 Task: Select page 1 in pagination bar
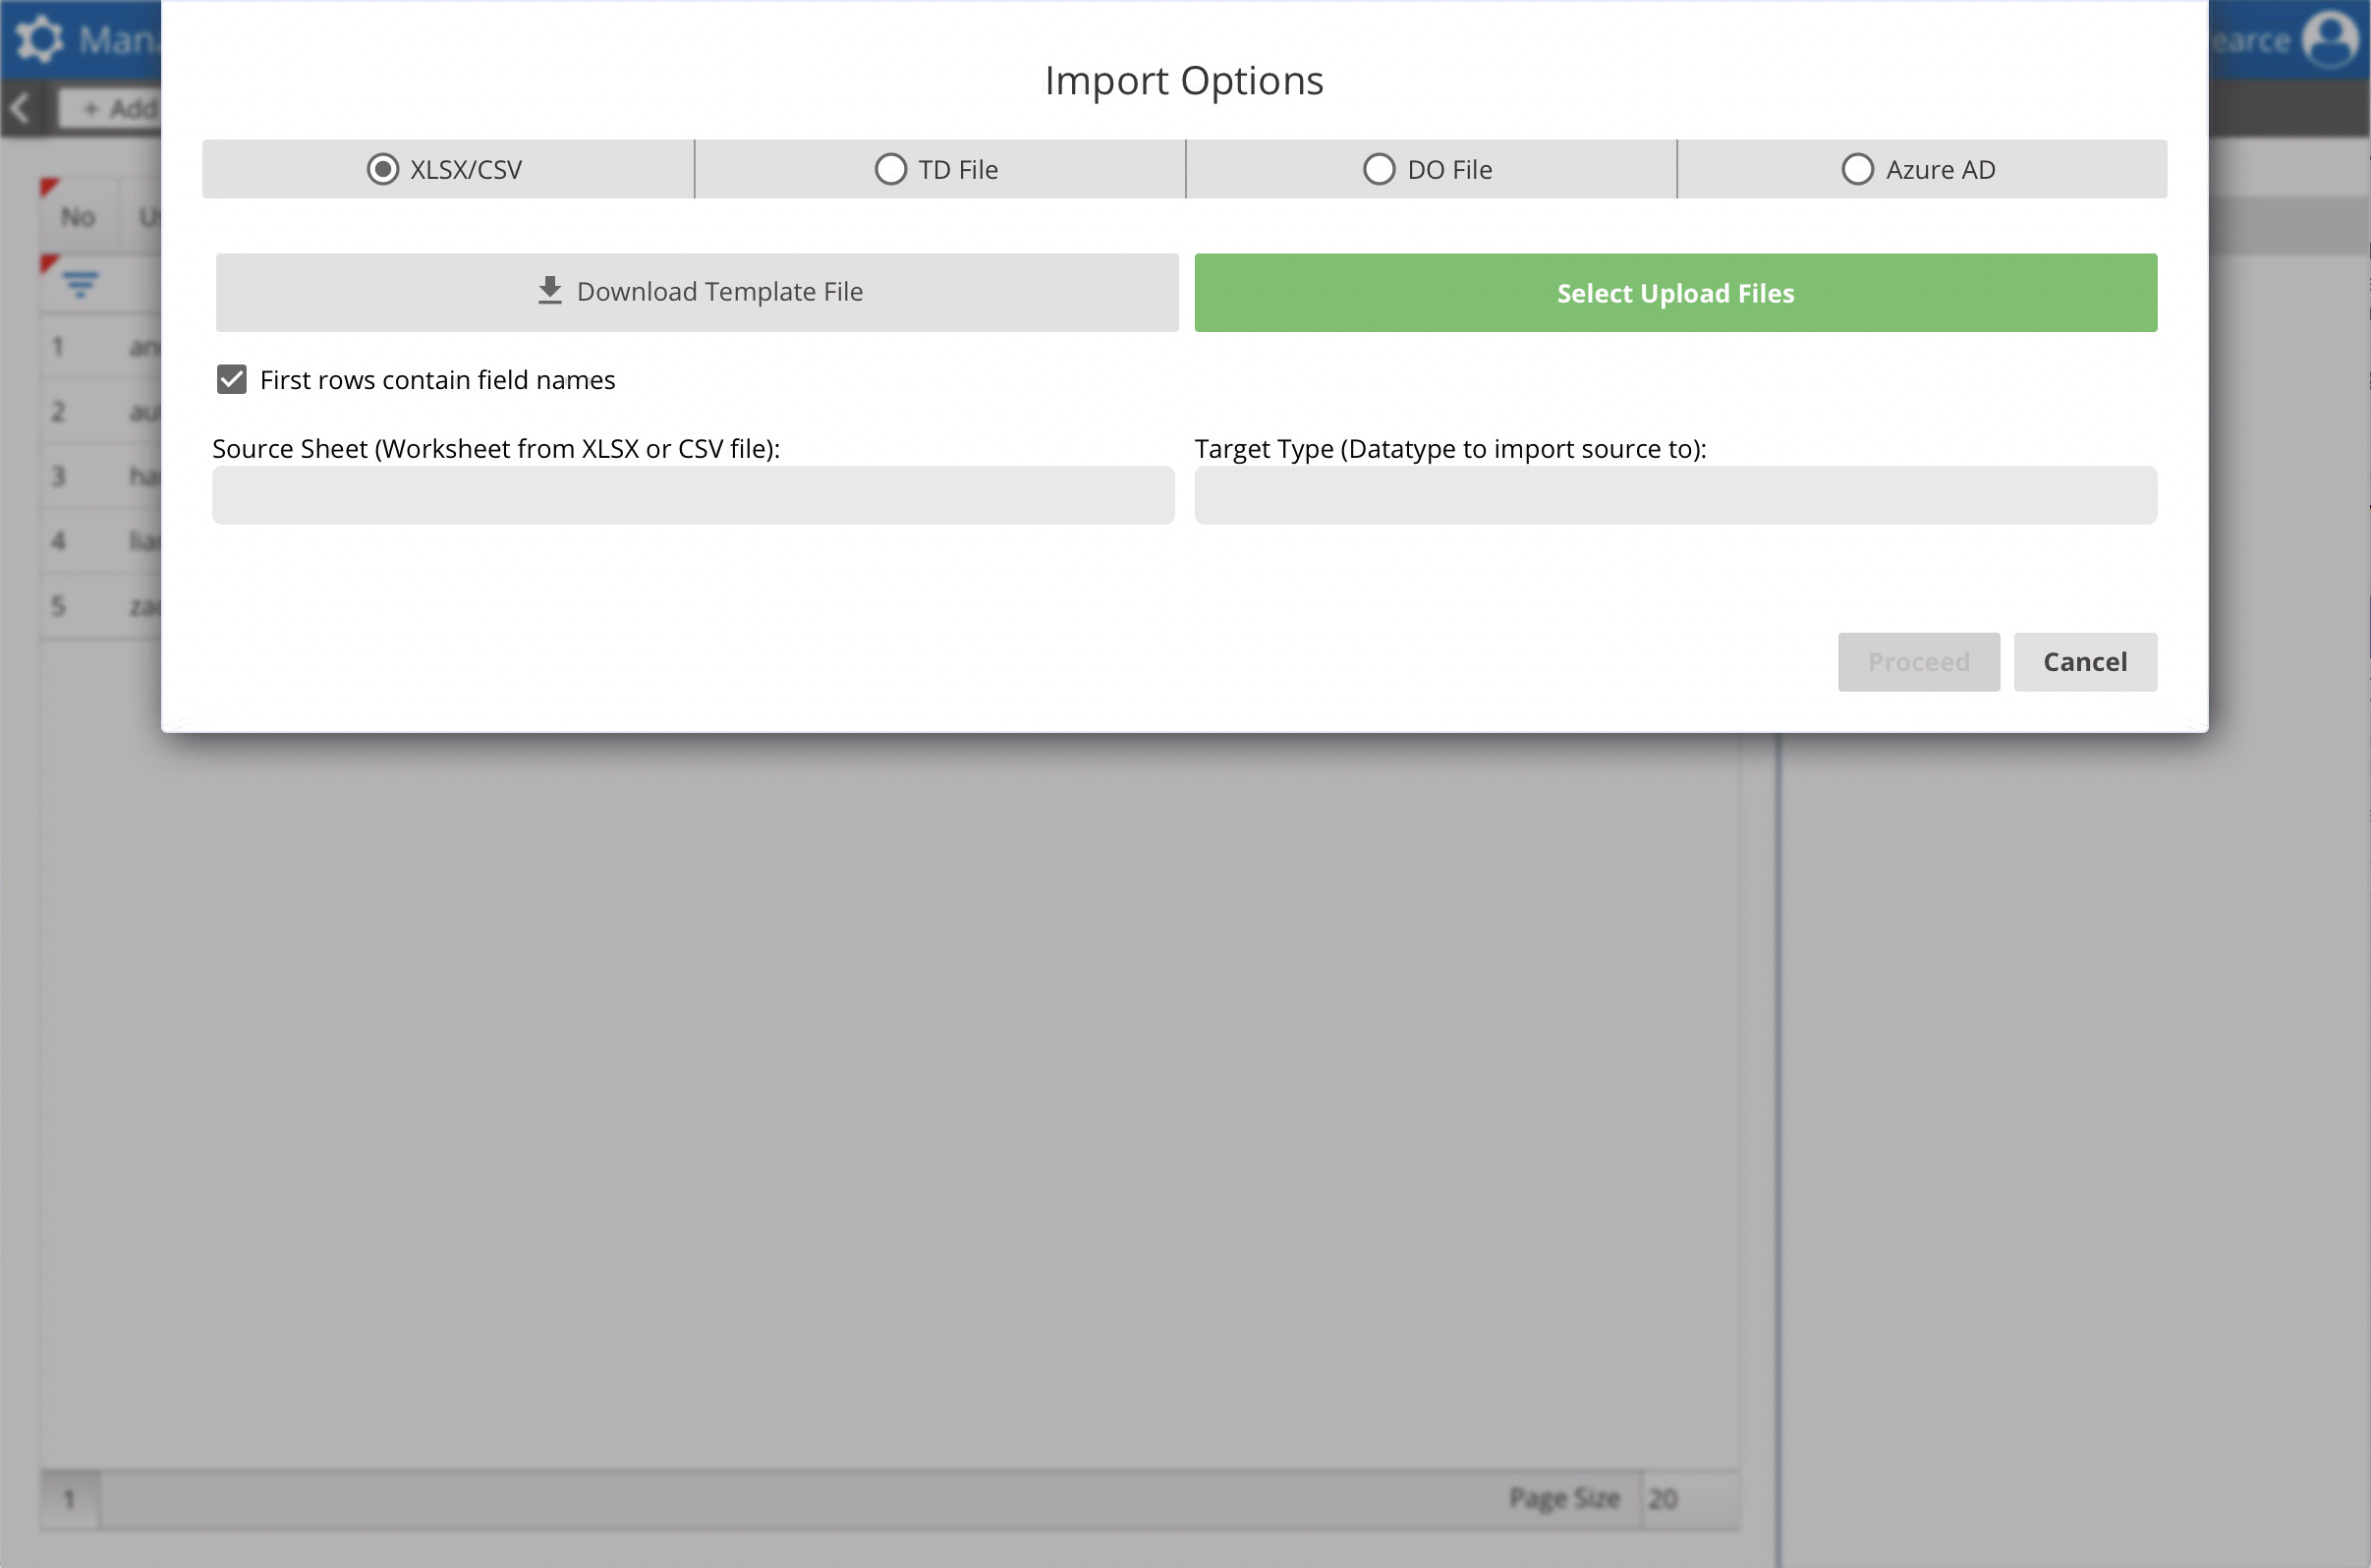(69, 1498)
